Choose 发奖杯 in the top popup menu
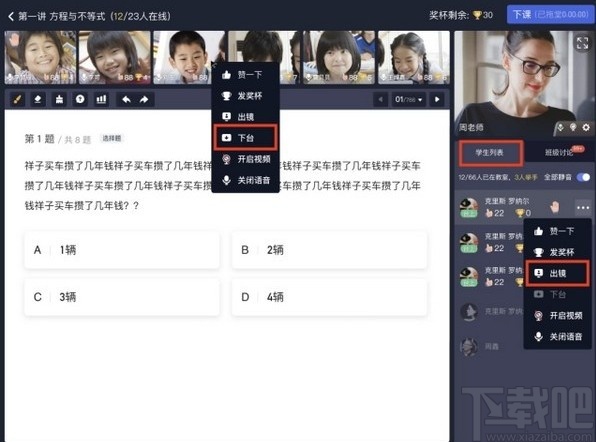 246,96
